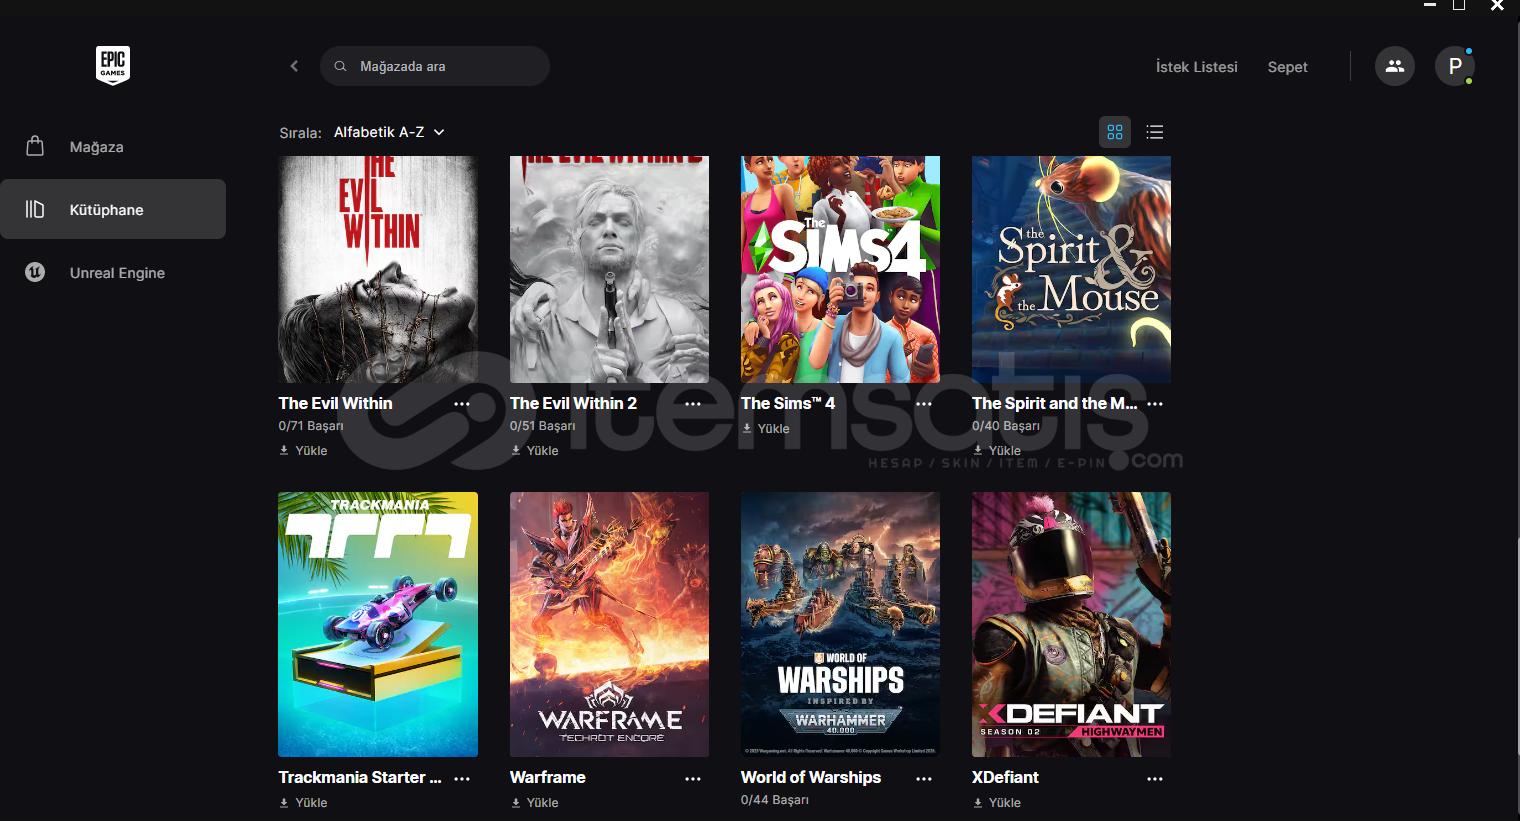Screen dimensions: 1520x821
Task: Click 0/71 Başarı achievements text
Action: [311, 426]
